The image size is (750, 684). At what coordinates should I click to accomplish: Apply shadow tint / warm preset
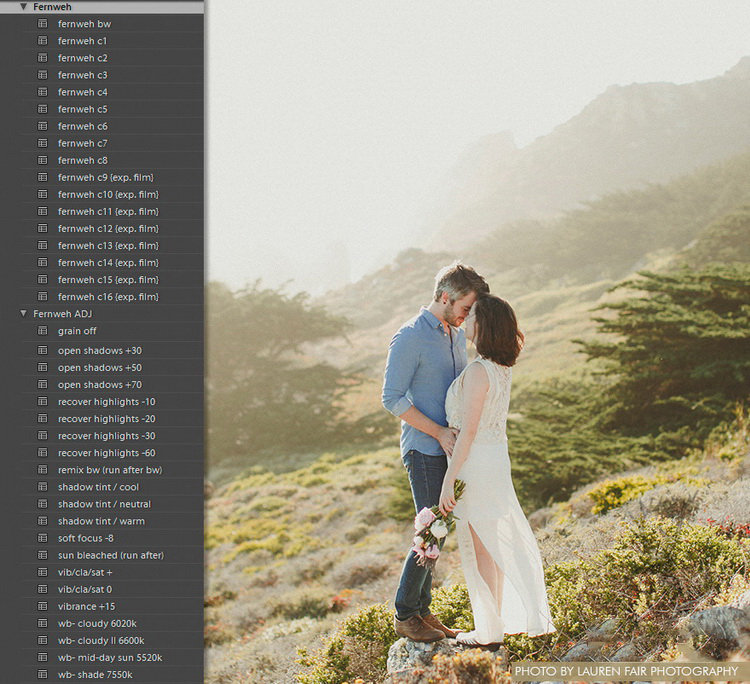point(101,521)
